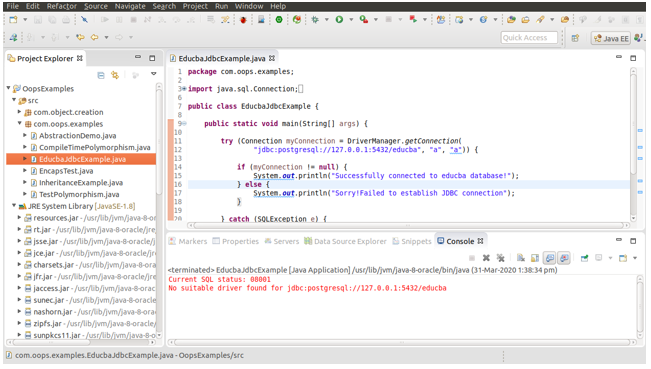
Task: Switch to the Data Source Explorer tab
Action: coord(345,242)
